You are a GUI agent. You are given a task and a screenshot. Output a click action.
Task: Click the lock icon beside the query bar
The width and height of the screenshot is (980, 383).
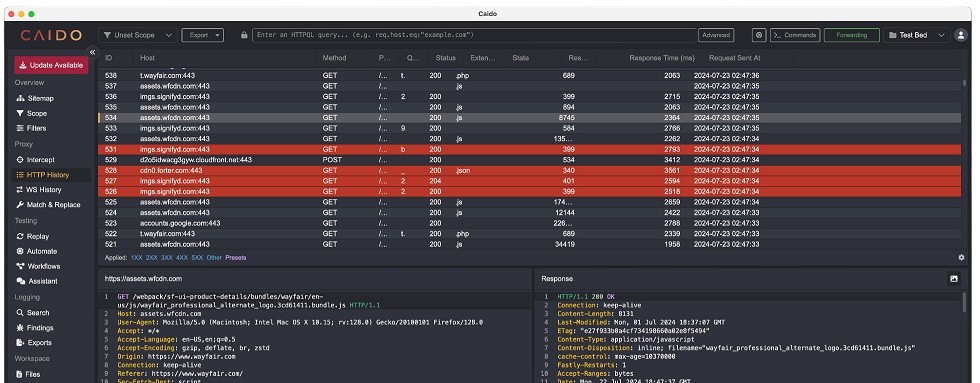pos(244,35)
